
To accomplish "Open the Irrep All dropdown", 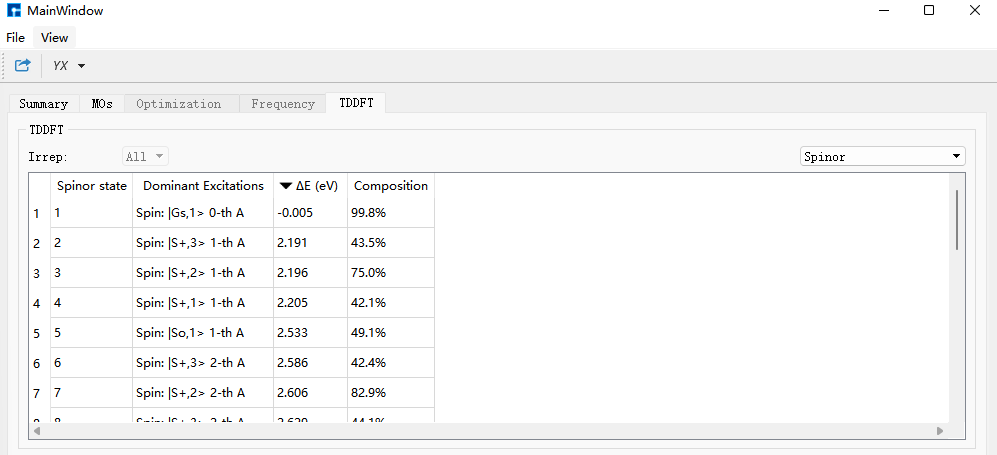I will 146,156.
